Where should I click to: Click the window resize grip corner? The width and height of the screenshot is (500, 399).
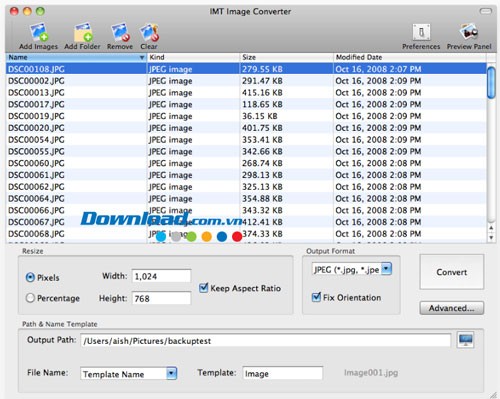point(493,395)
